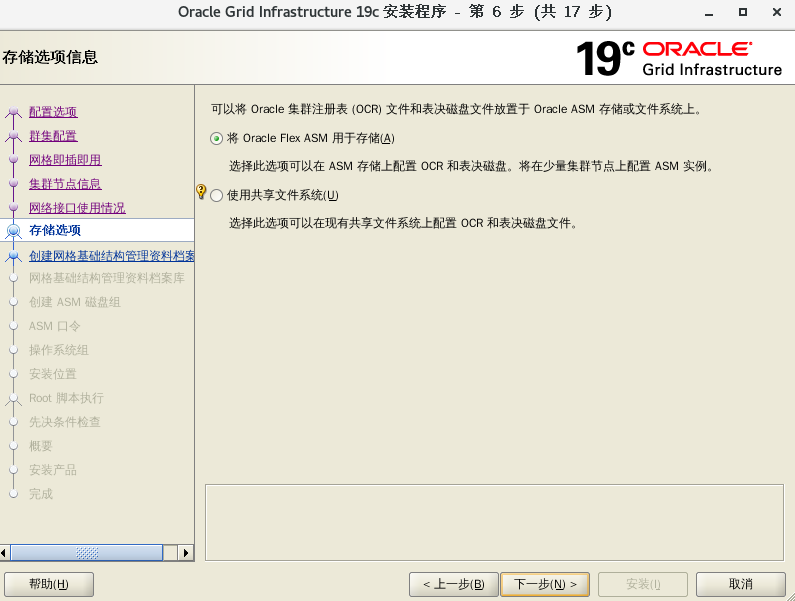Maximize the installer window
The width and height of the screenshot is (795, 601).
(743, 12)
